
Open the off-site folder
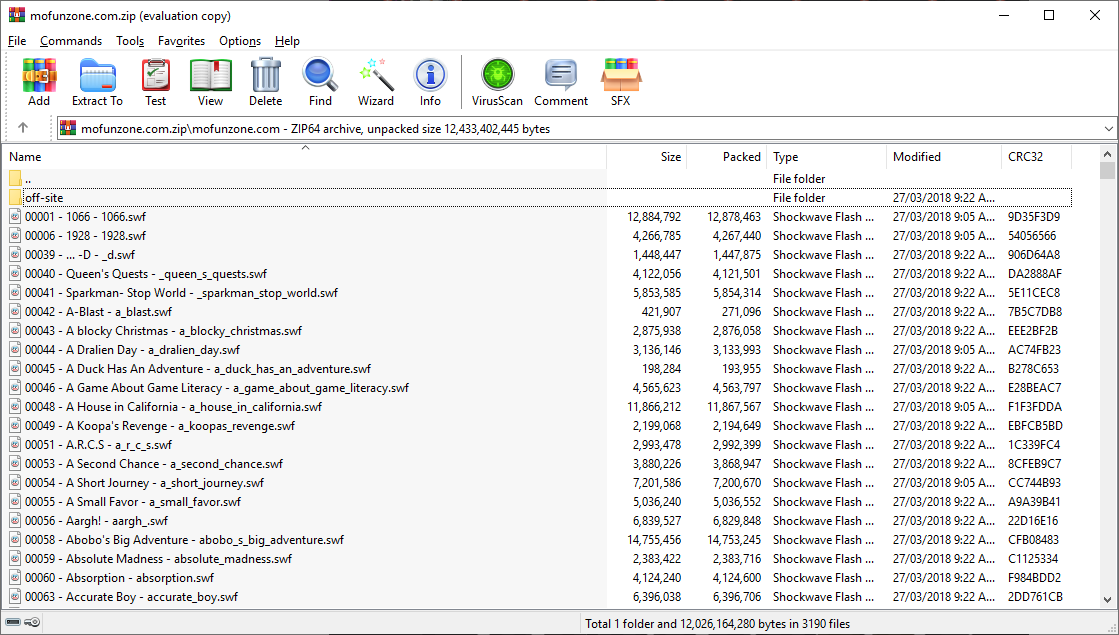tap(44, 198)
